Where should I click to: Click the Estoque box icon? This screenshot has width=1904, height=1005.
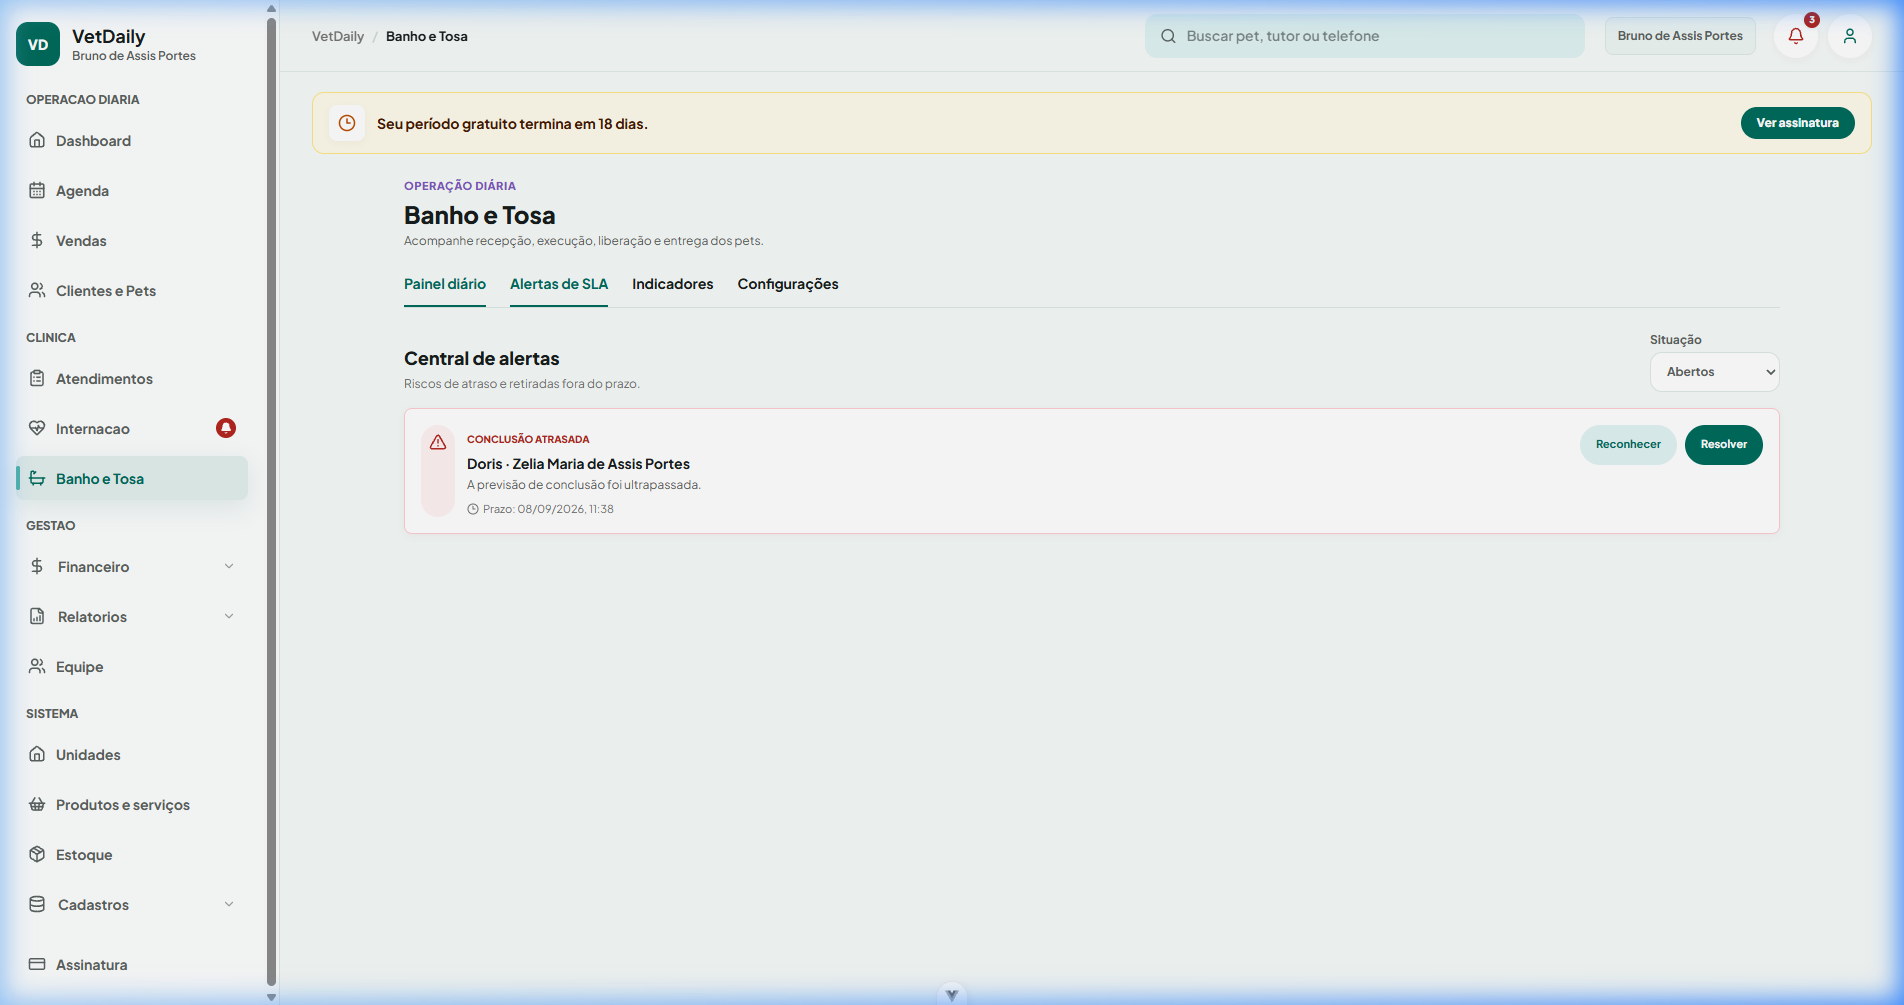pos(37,854)
